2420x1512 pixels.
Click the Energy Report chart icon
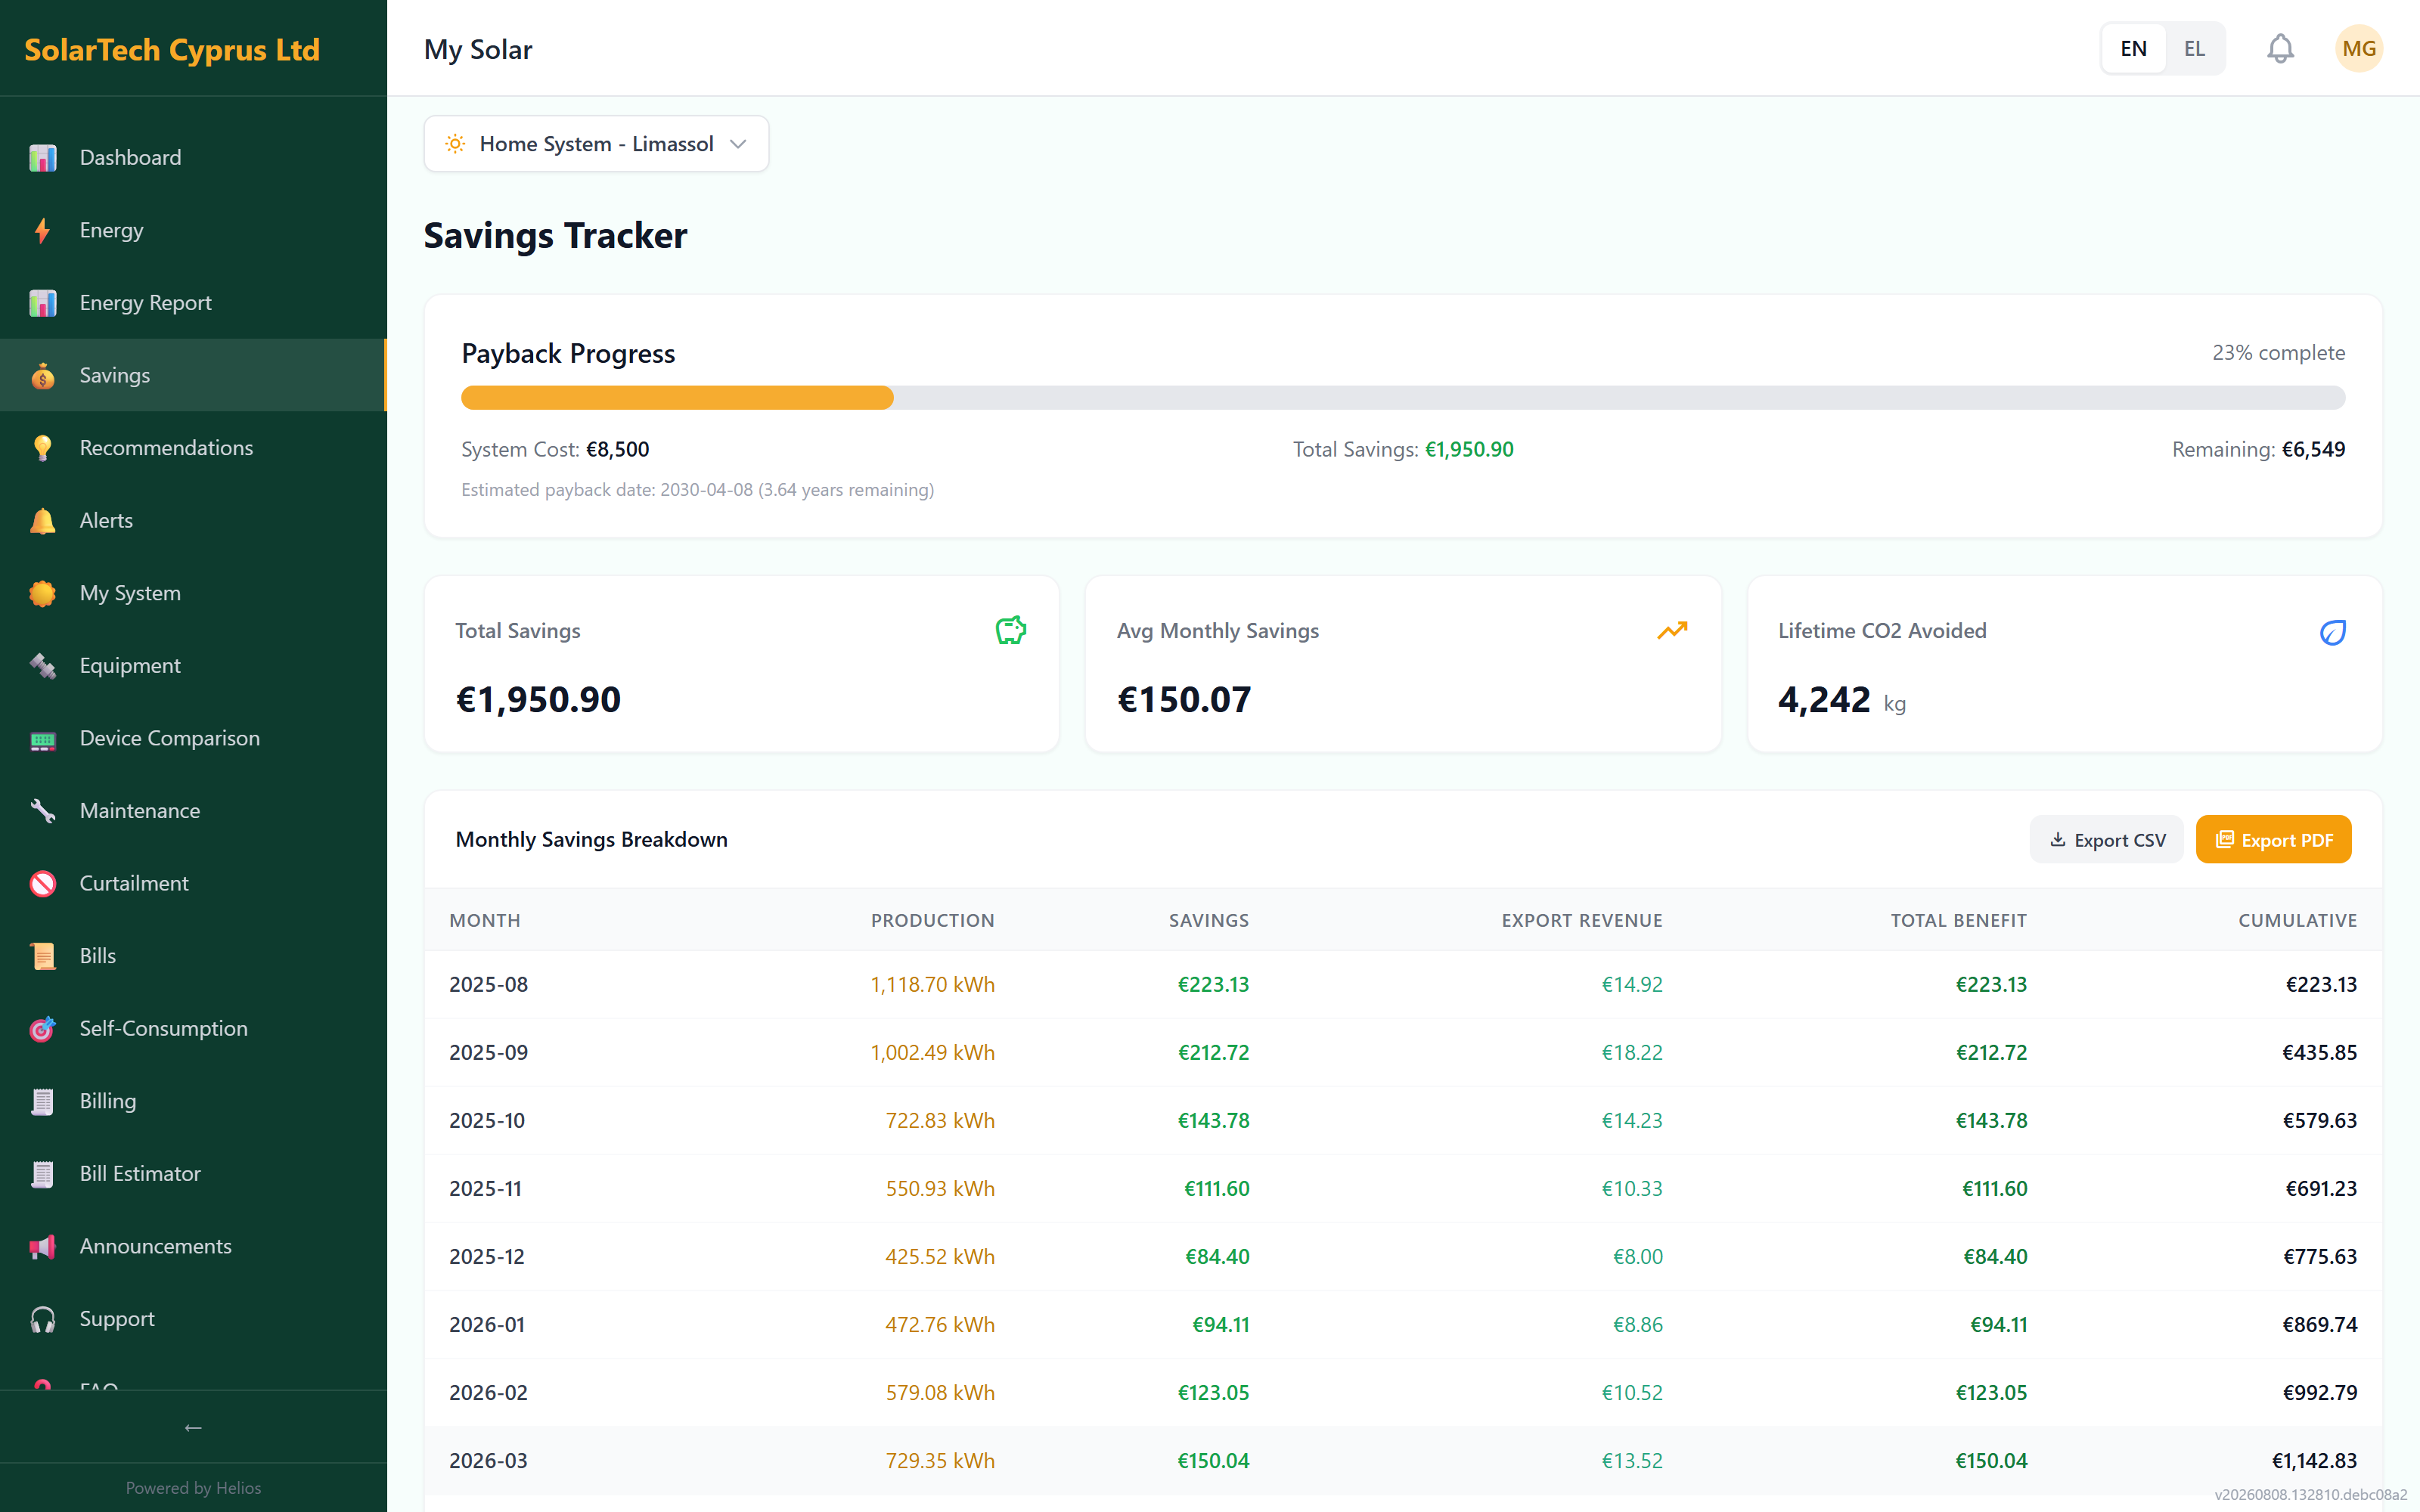(x=42, y=303)
